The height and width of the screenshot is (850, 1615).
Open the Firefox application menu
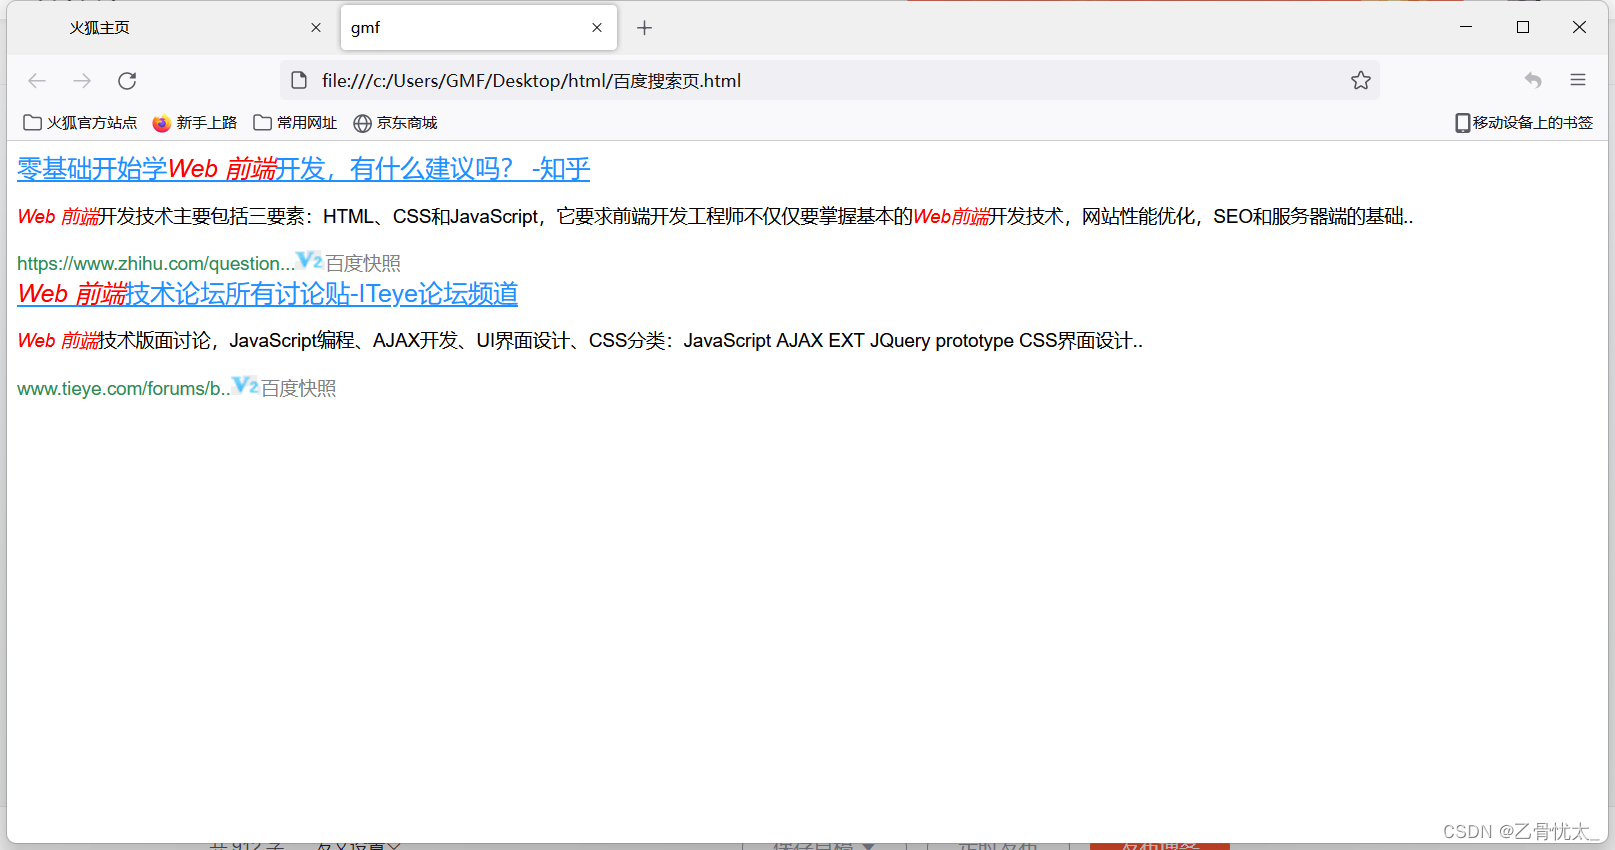1578,80
